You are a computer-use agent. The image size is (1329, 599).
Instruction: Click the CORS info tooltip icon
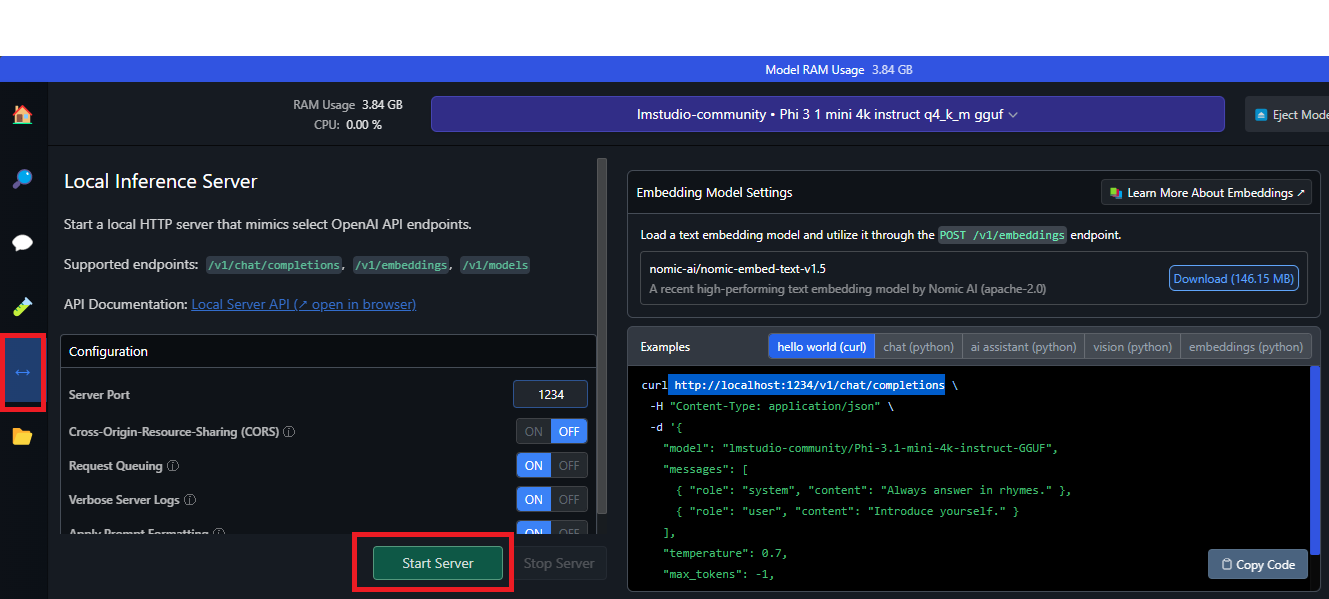tap(288, 431)
